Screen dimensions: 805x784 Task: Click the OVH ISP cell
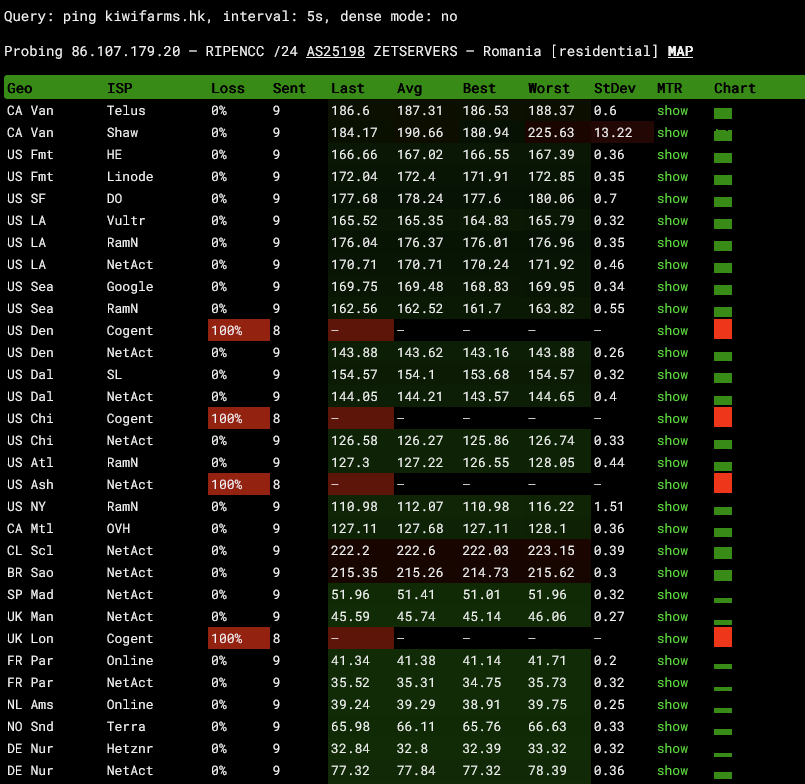(119, 529)
